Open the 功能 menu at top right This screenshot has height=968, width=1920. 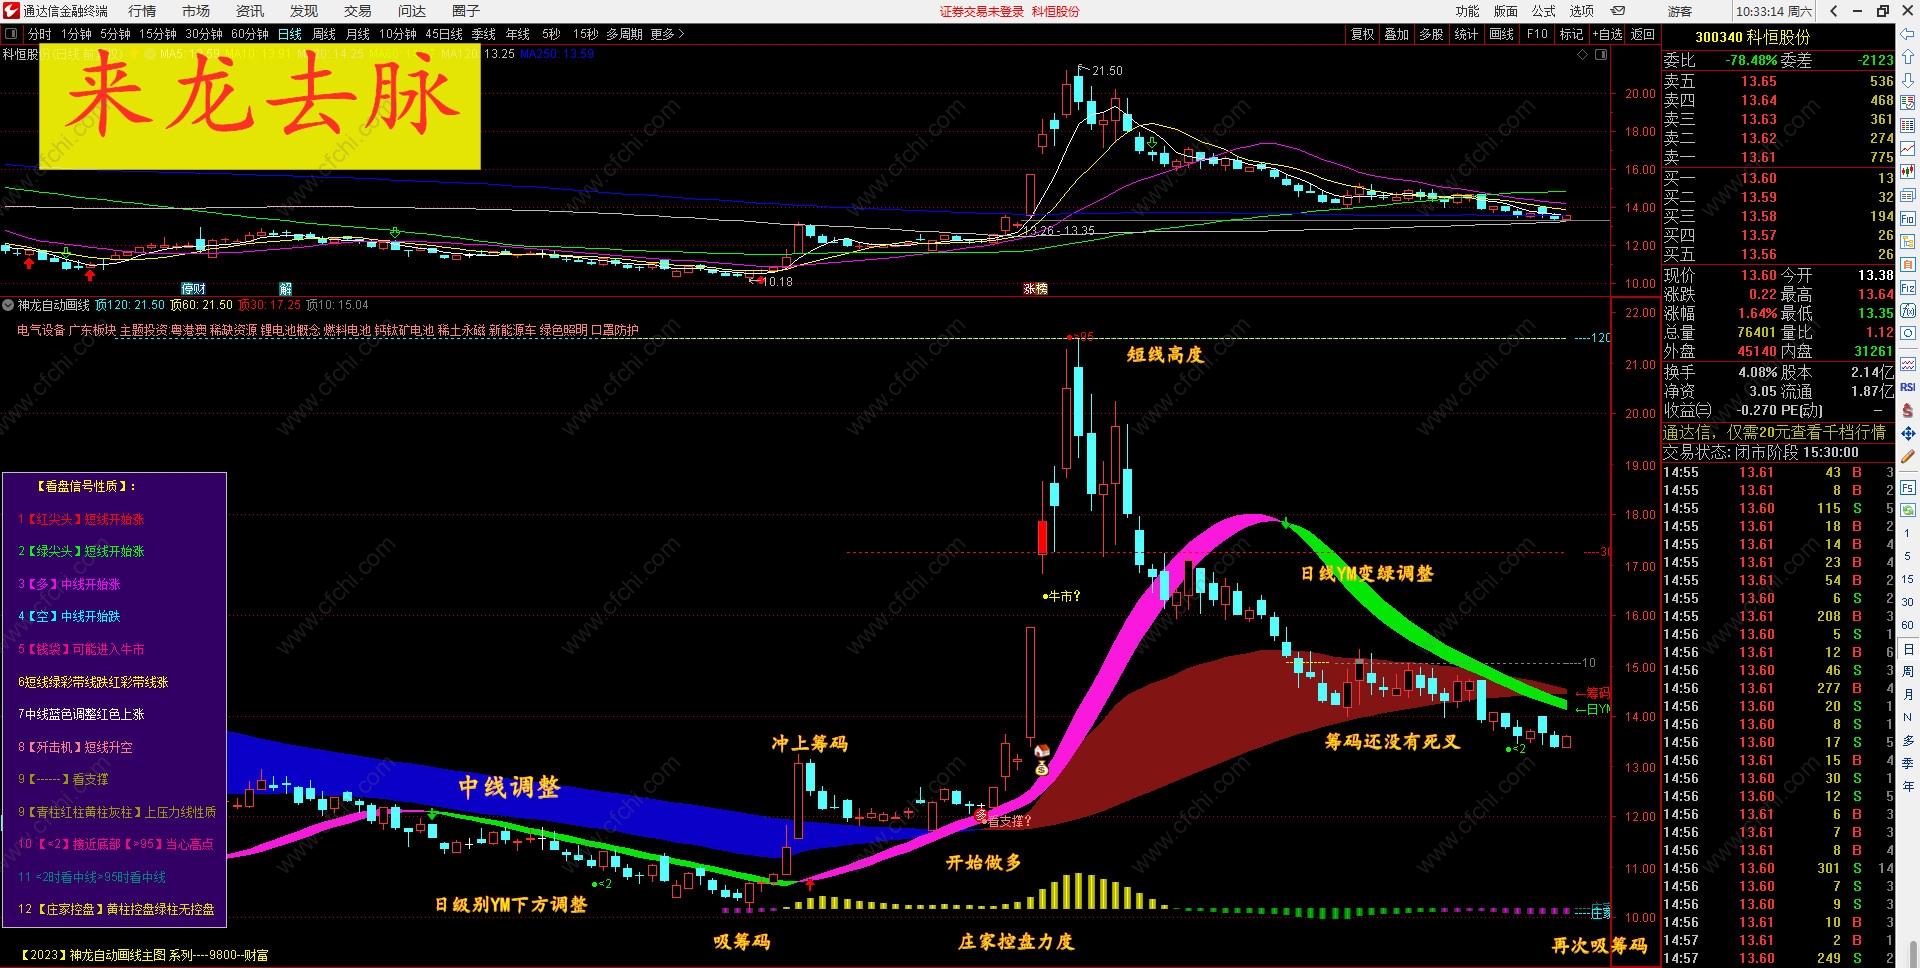(1468, 11)
